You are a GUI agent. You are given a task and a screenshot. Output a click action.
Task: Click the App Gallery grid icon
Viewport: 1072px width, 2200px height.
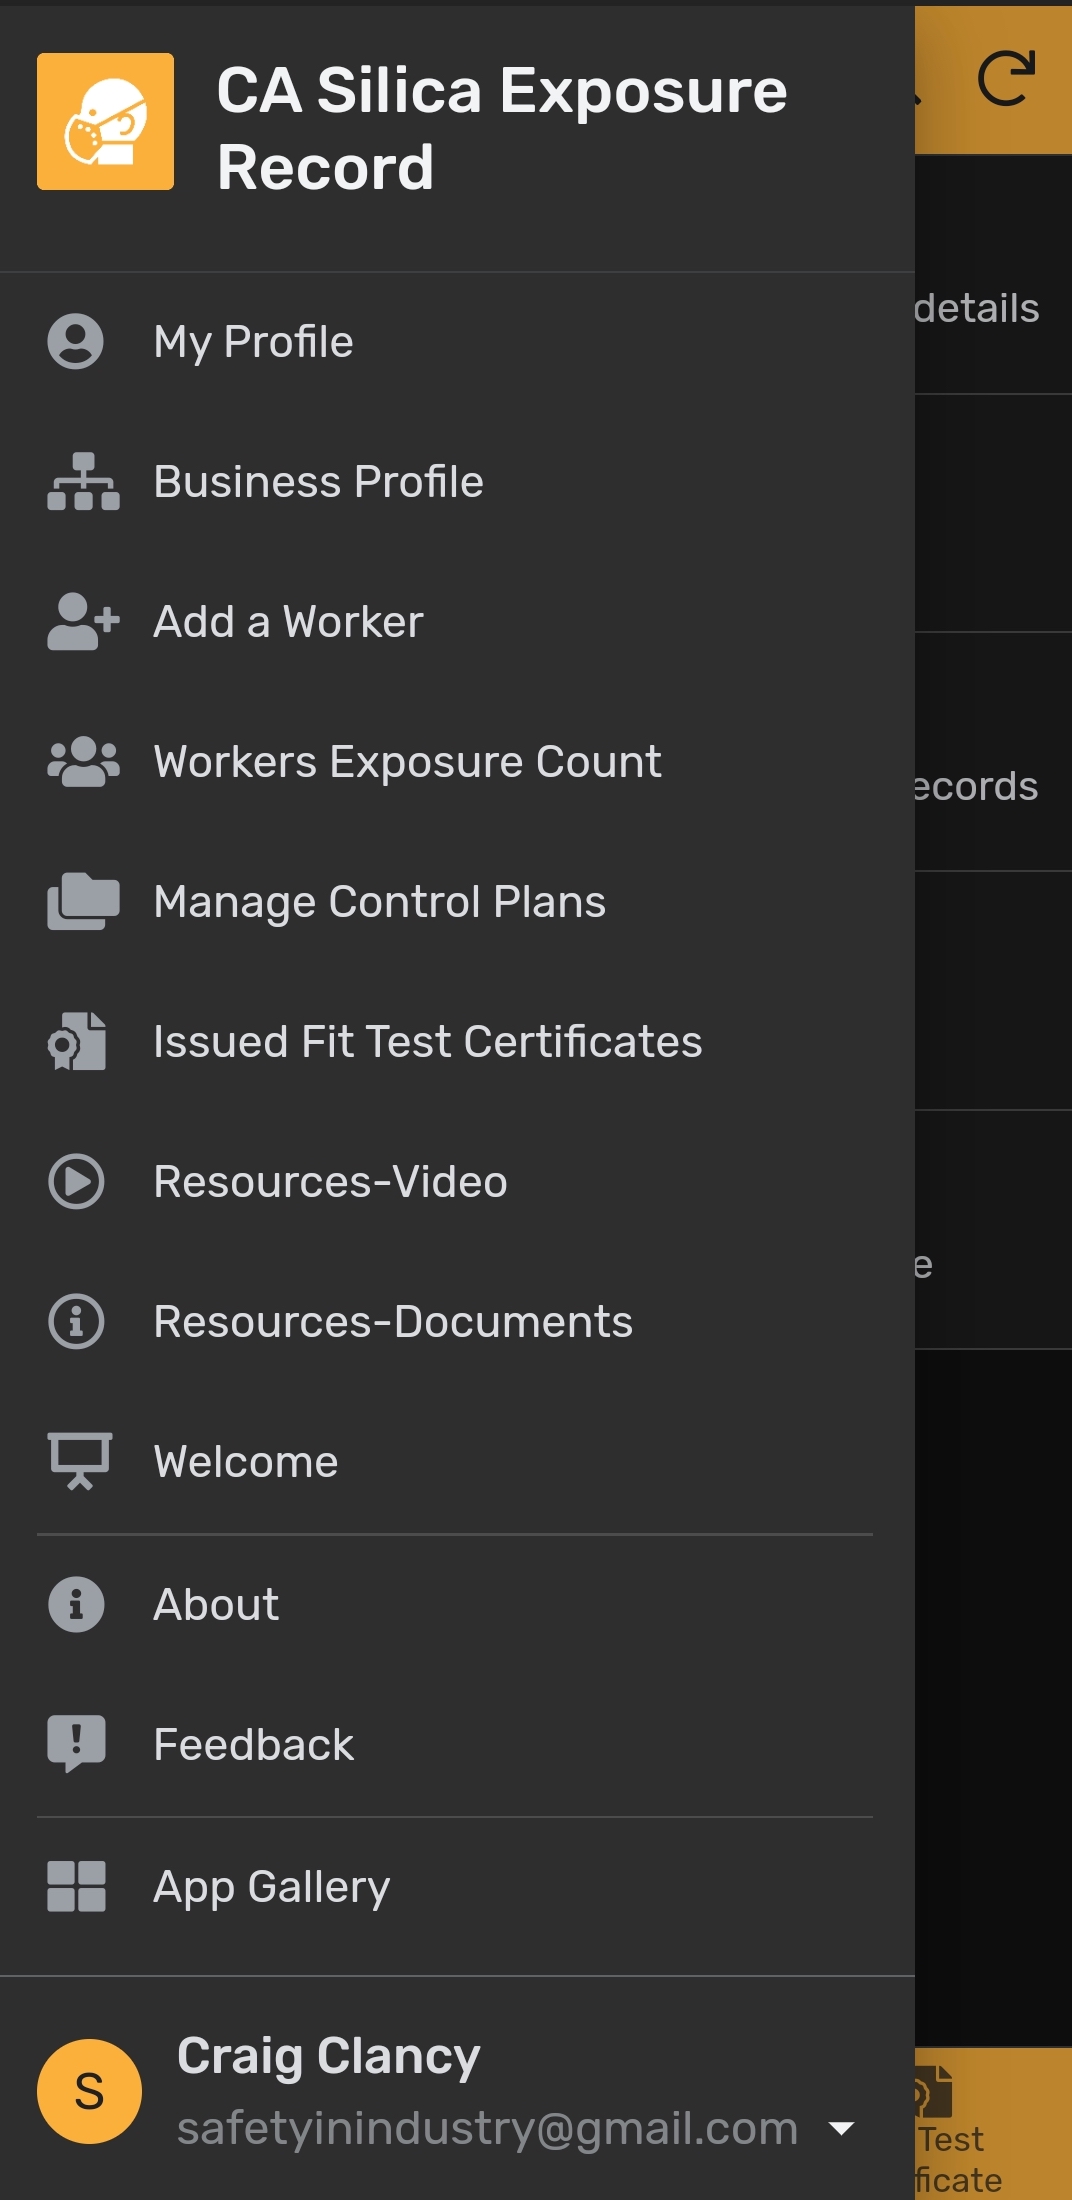pos(76,1887)
